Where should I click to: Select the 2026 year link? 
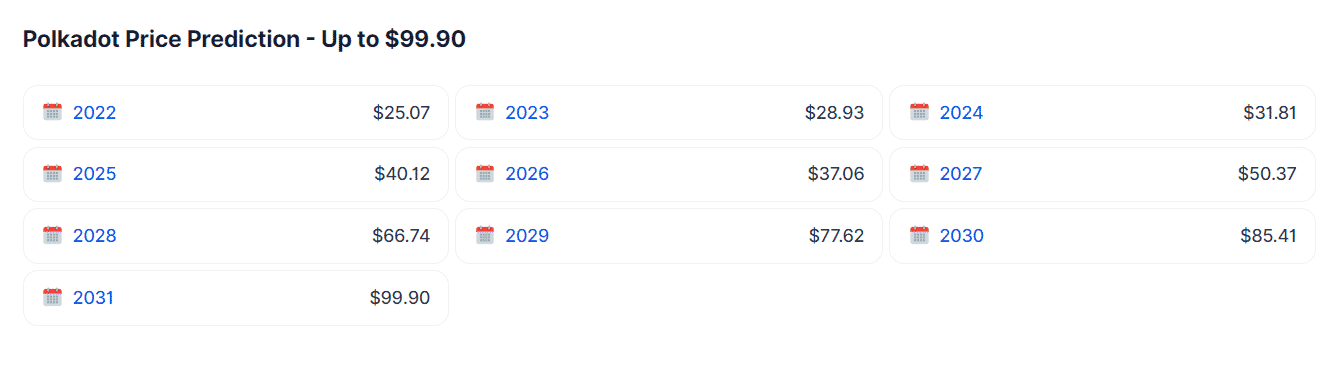[x=527, y=174]
